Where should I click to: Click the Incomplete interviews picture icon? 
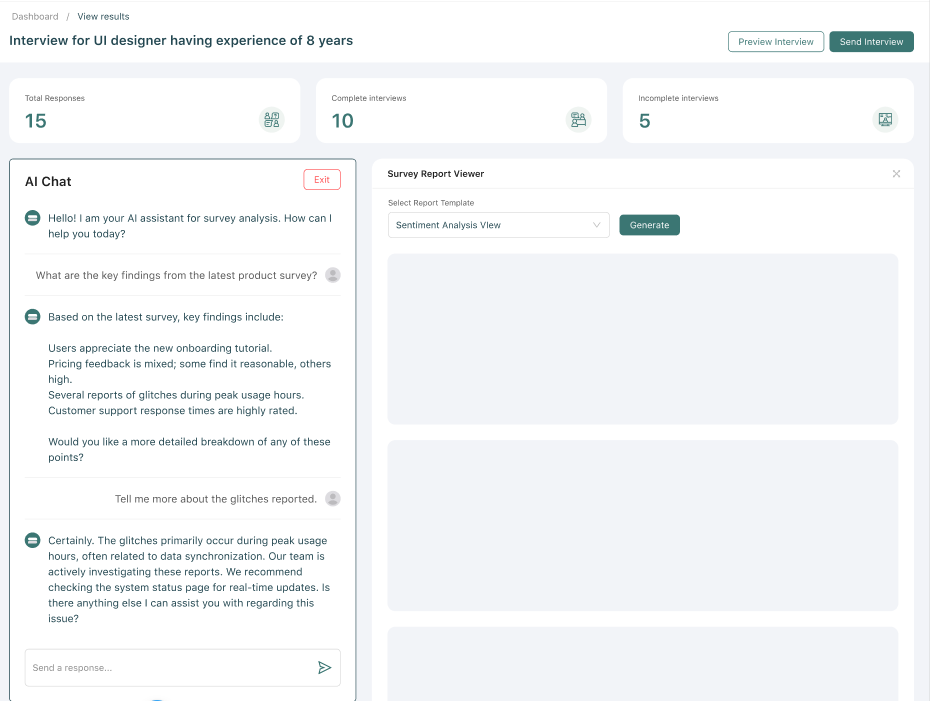click(x=885, y=119)
